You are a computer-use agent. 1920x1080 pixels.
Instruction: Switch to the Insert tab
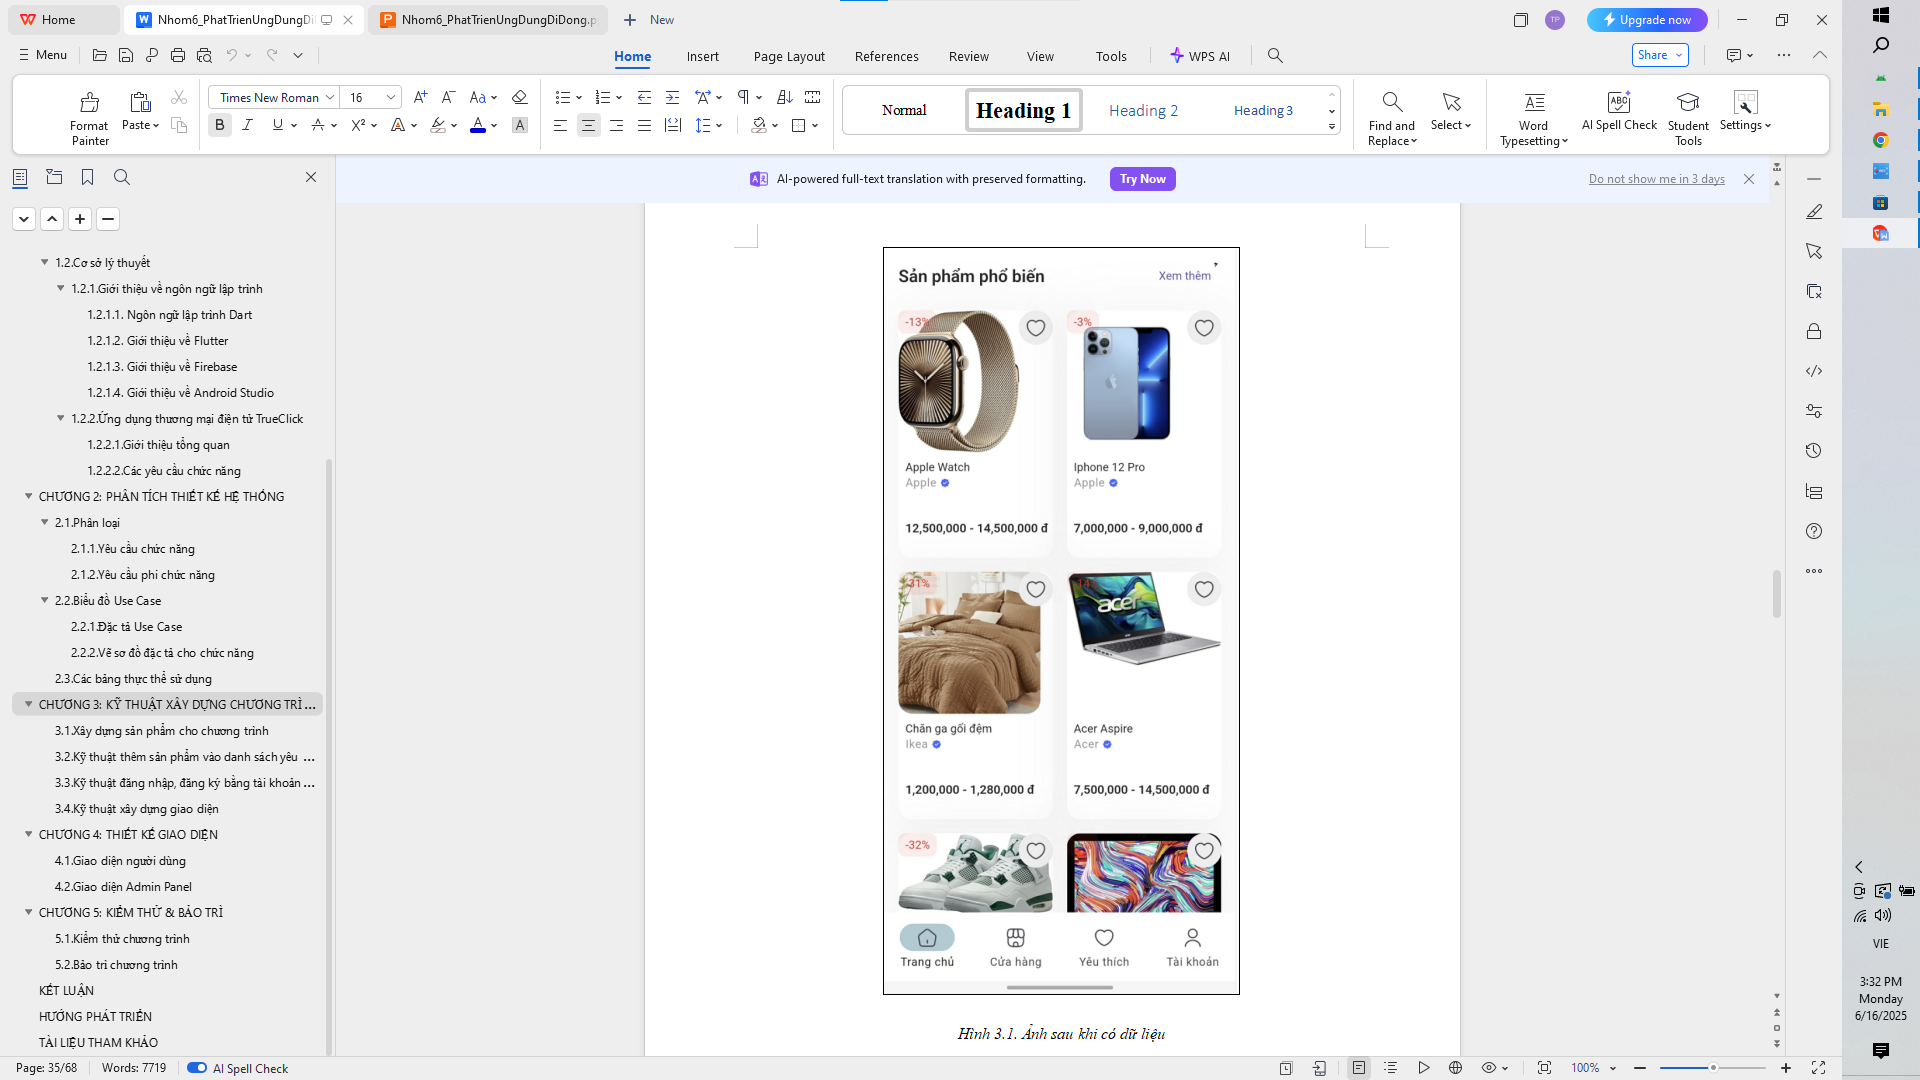click(x=702, y=56)
